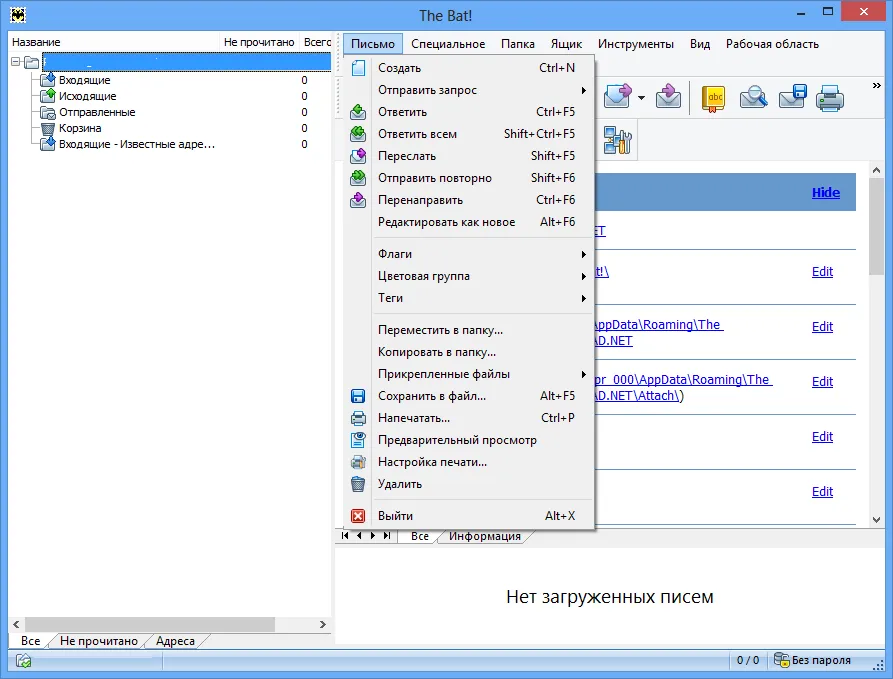Open the Вид menu
The width and height of the screenshot is (893, 679).
(700, 44)
